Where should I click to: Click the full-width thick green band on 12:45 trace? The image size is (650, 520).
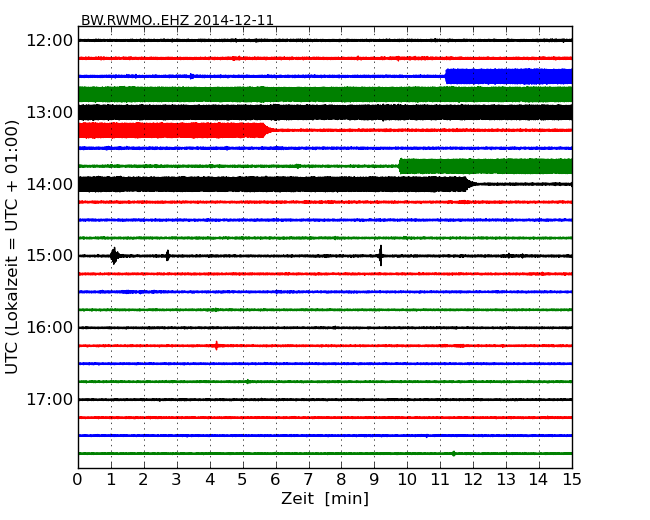tap(325, 95)
